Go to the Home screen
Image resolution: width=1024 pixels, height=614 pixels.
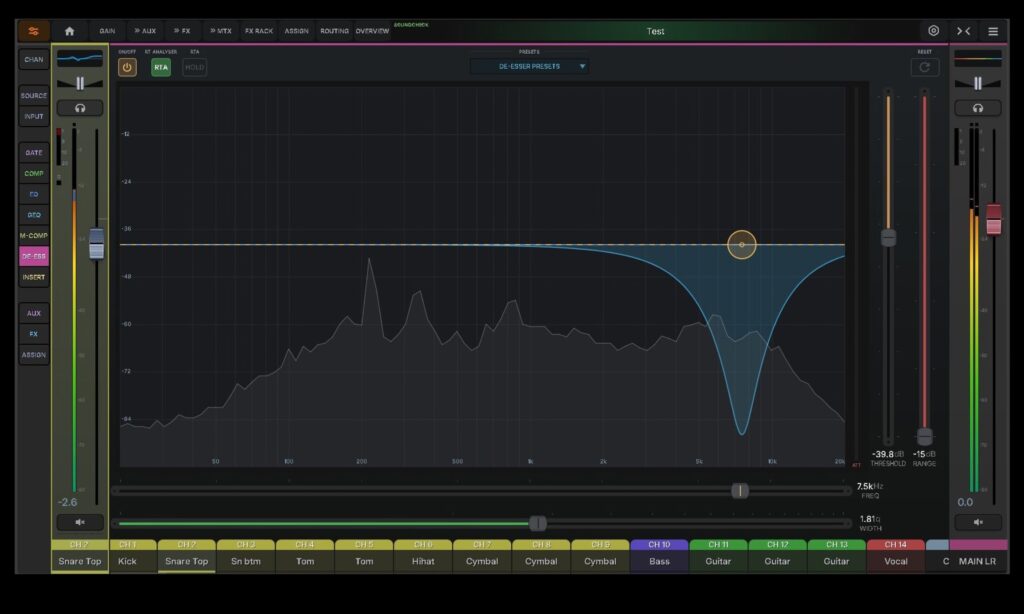pyautogui.click(x=69, y=31)
